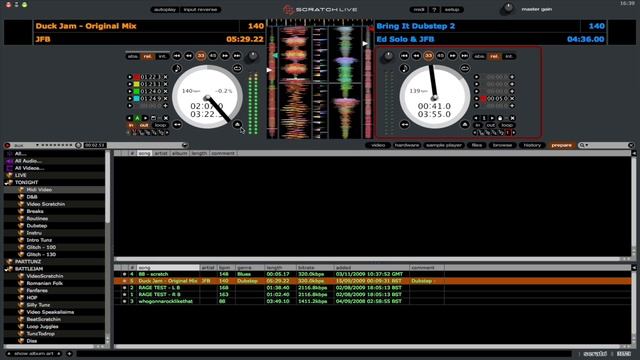The width and height of the screenshot is (640, 360).
Task: Click the input reverse button
Action: (200, 9)
